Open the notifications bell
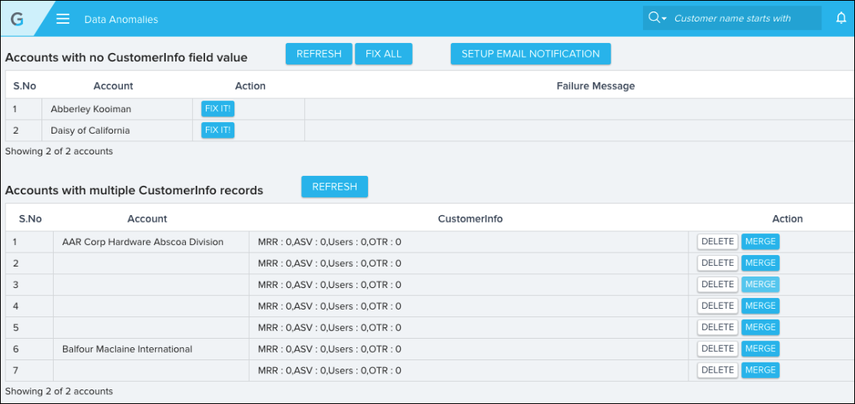The image size is (855, 404). [841, 18]
